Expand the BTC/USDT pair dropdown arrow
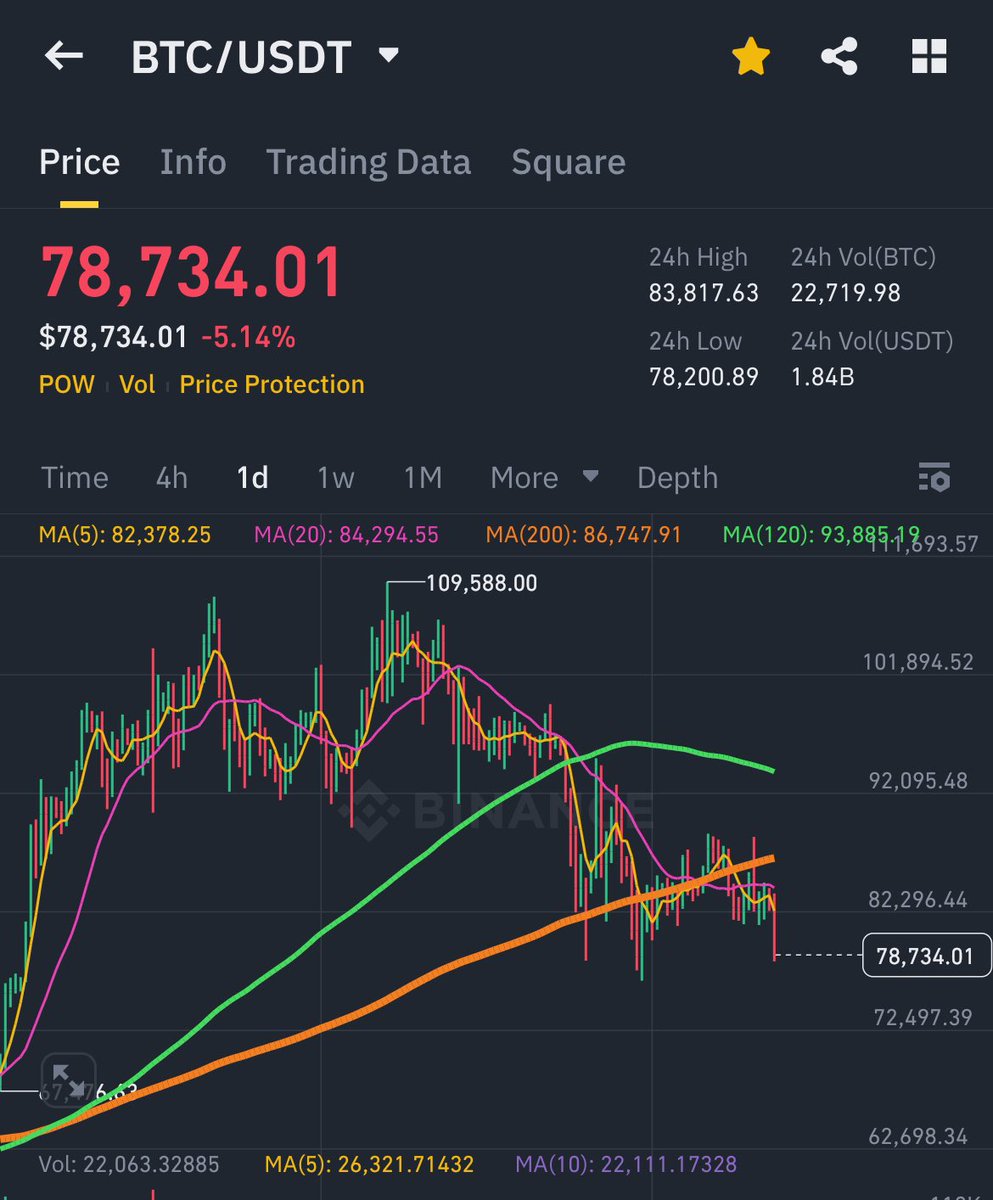Image resolution: width=993 pixels, height=1200 pixels. (389, 55)
